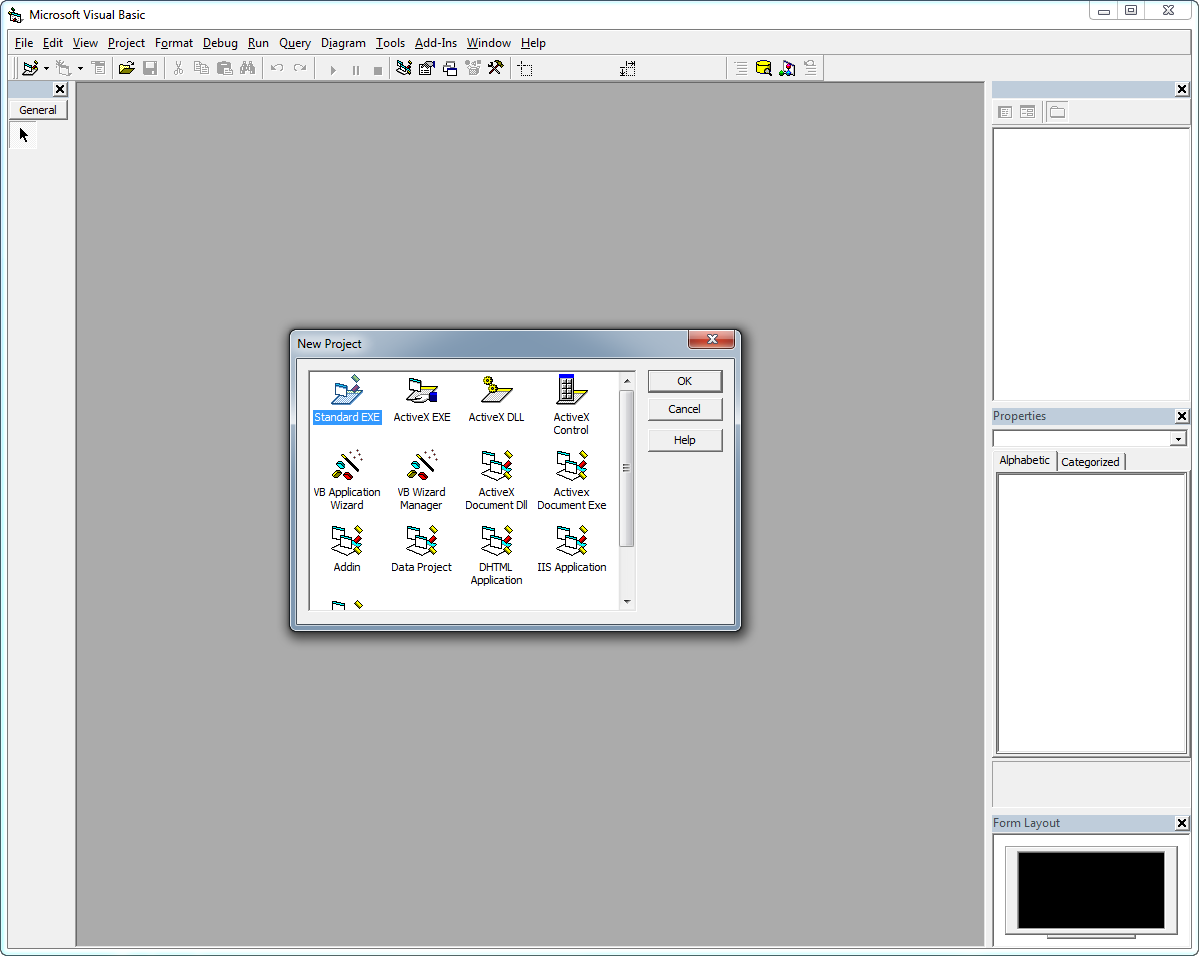This screenshot has height=956, width=1199.
Task: Open the View menu
Action: (x=85, y=43)
